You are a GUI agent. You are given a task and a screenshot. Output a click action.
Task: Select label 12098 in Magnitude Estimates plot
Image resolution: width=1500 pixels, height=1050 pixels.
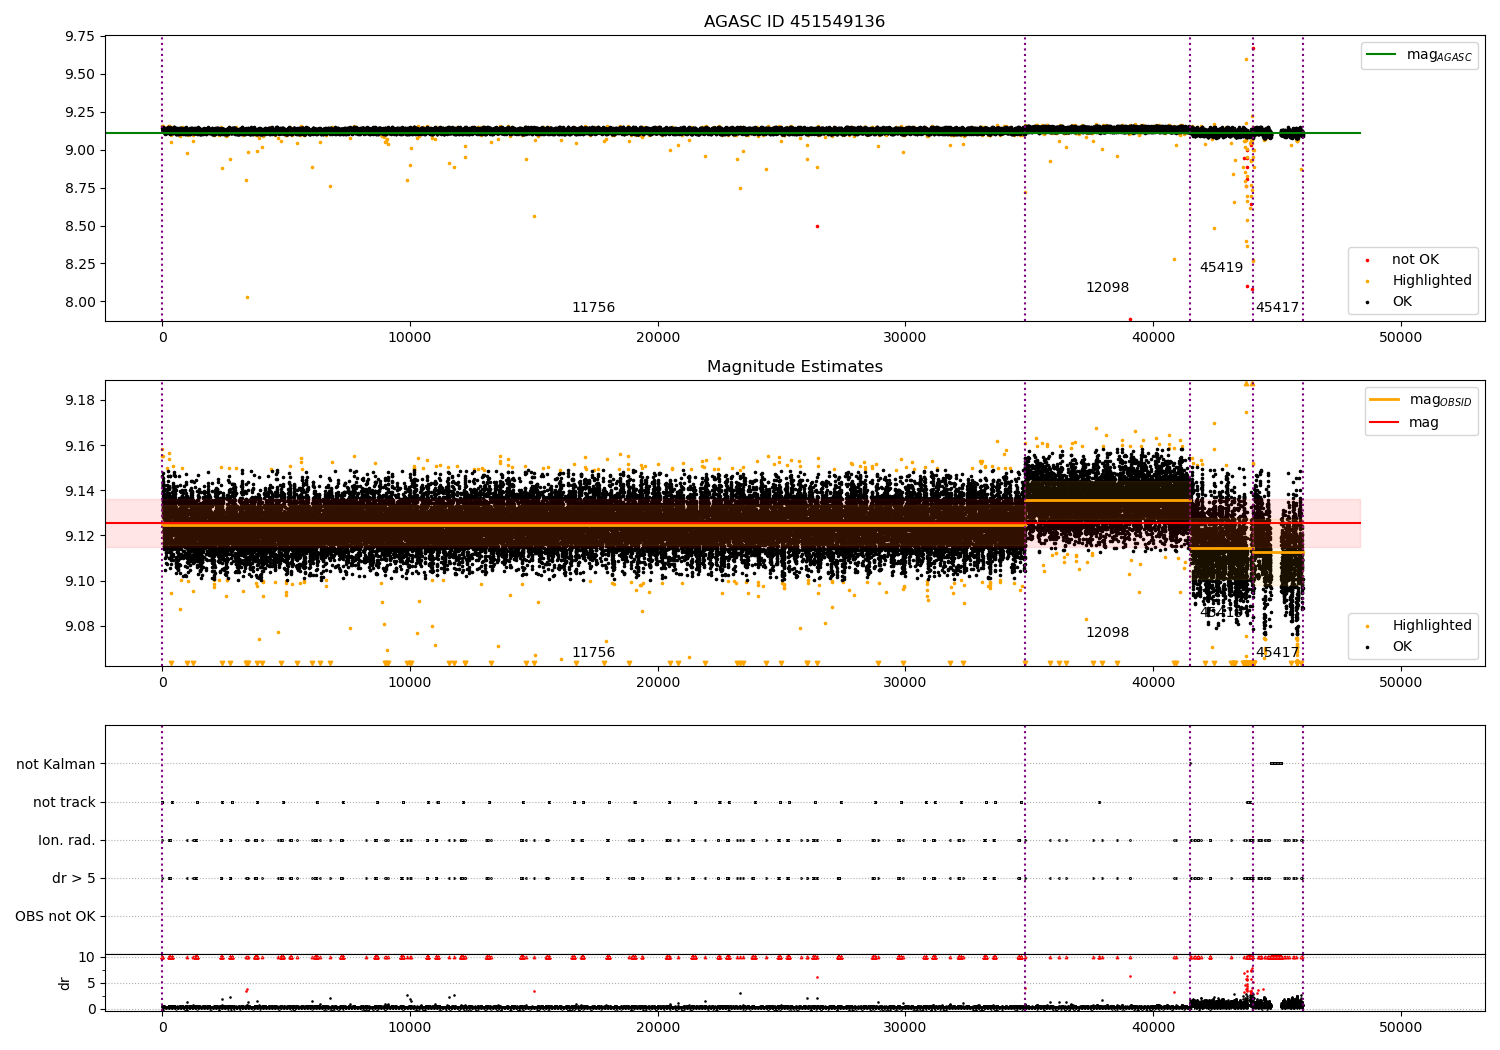tap(1107, 633)
